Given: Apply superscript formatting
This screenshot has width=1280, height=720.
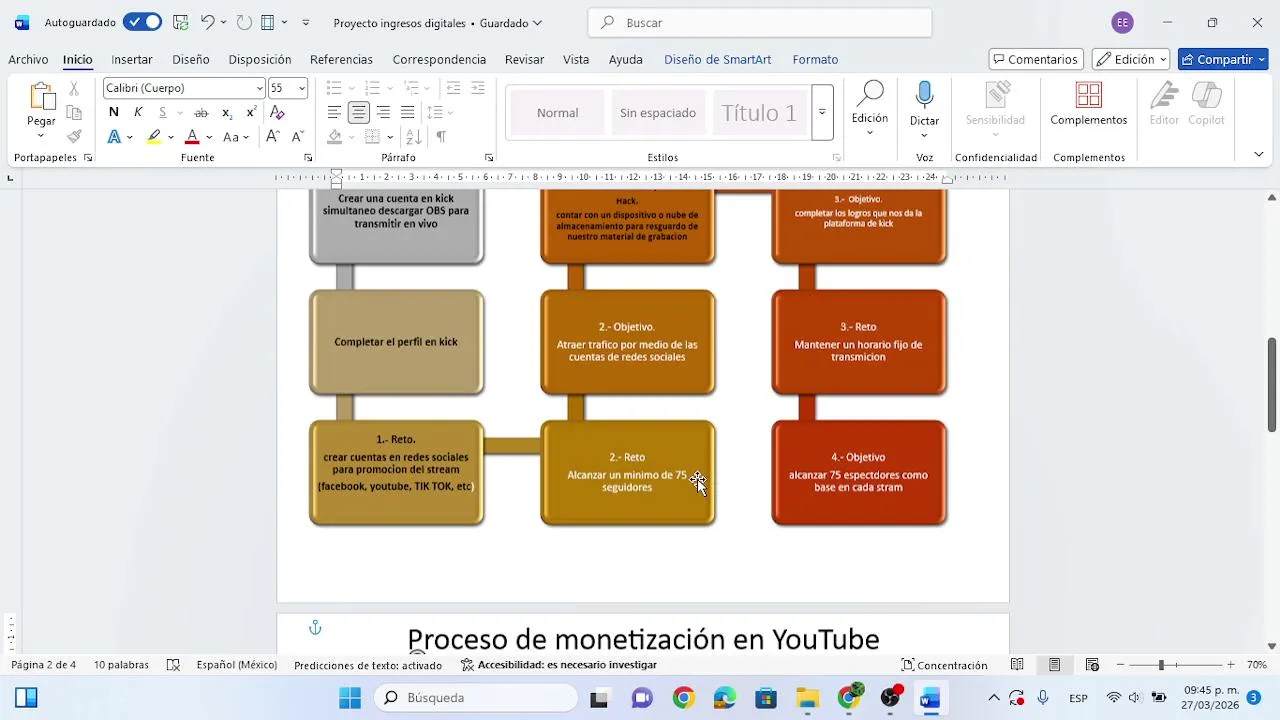Looking at the screenshot, I should click(251, 112).
